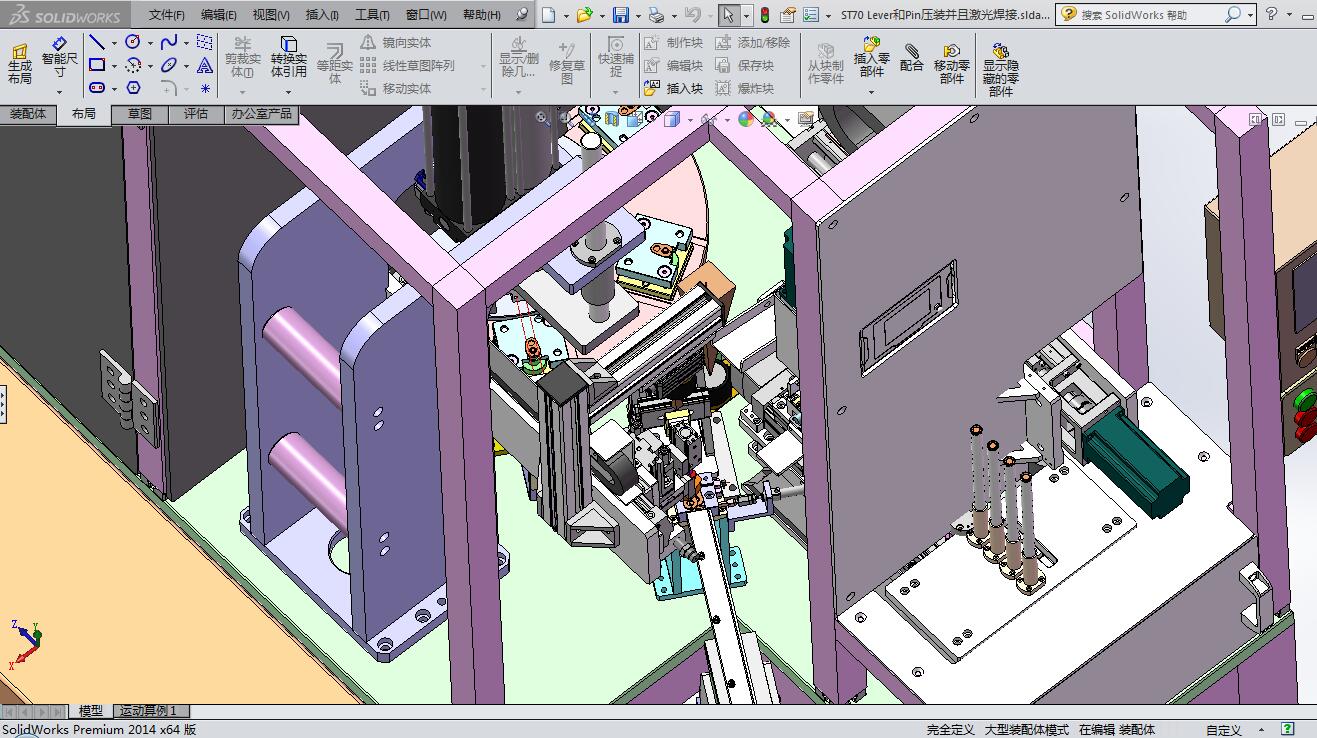Screen dimensions: 1317x738
Task: Open the save button dropdown arrow
Action: (636, 16)
